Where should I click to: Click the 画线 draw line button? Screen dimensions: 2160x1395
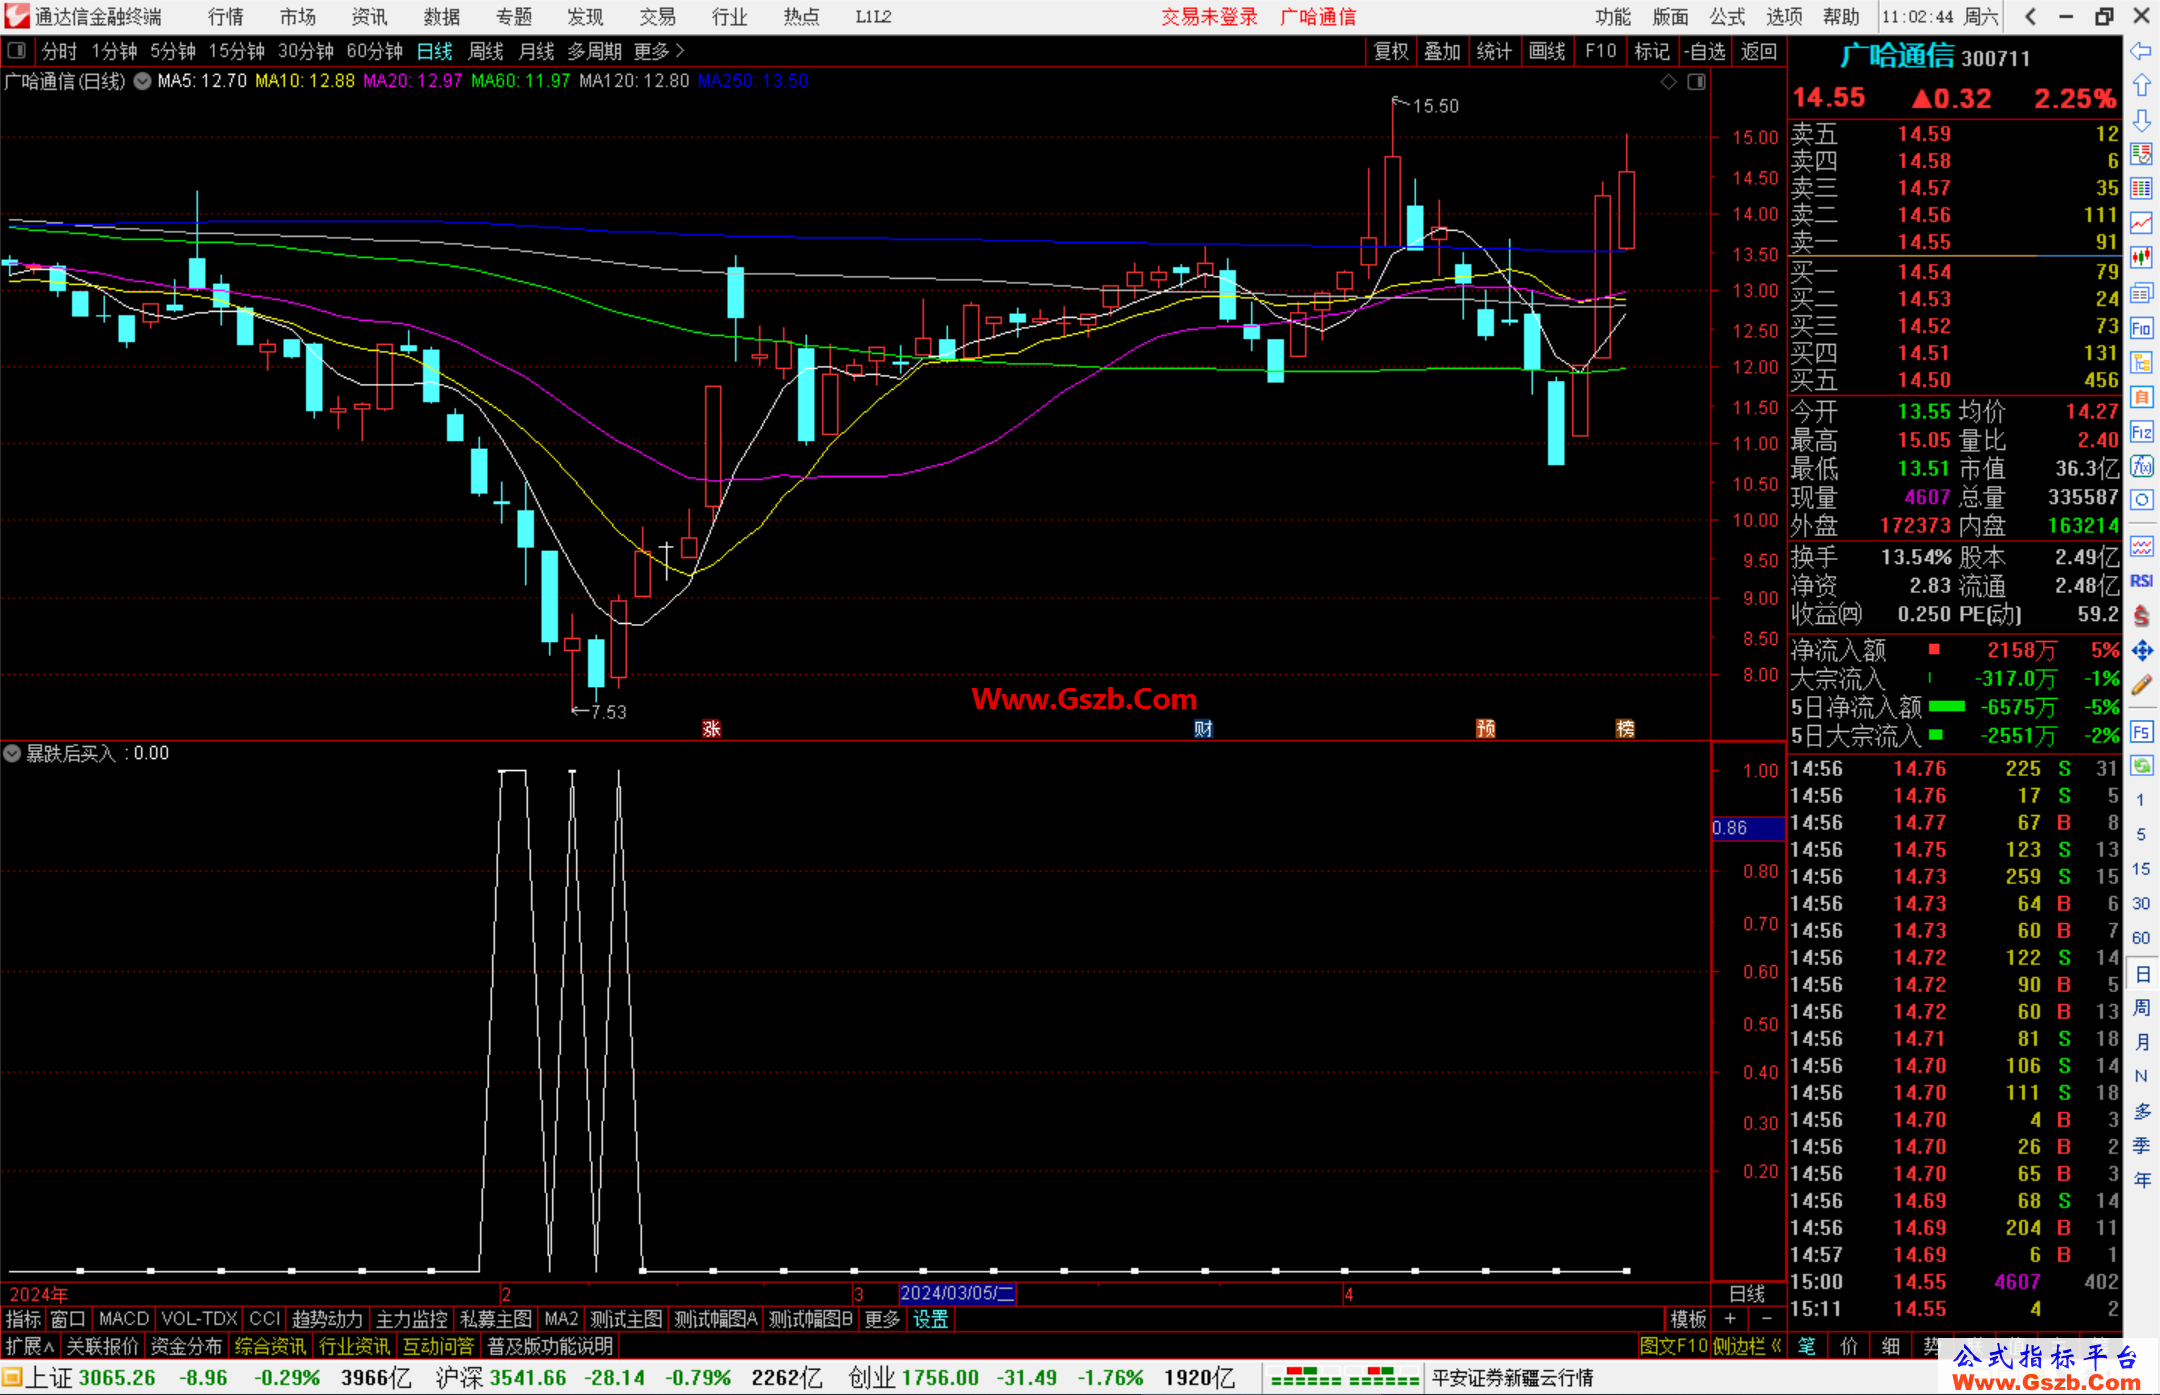pyautogui.click(x=1547, y=51)
